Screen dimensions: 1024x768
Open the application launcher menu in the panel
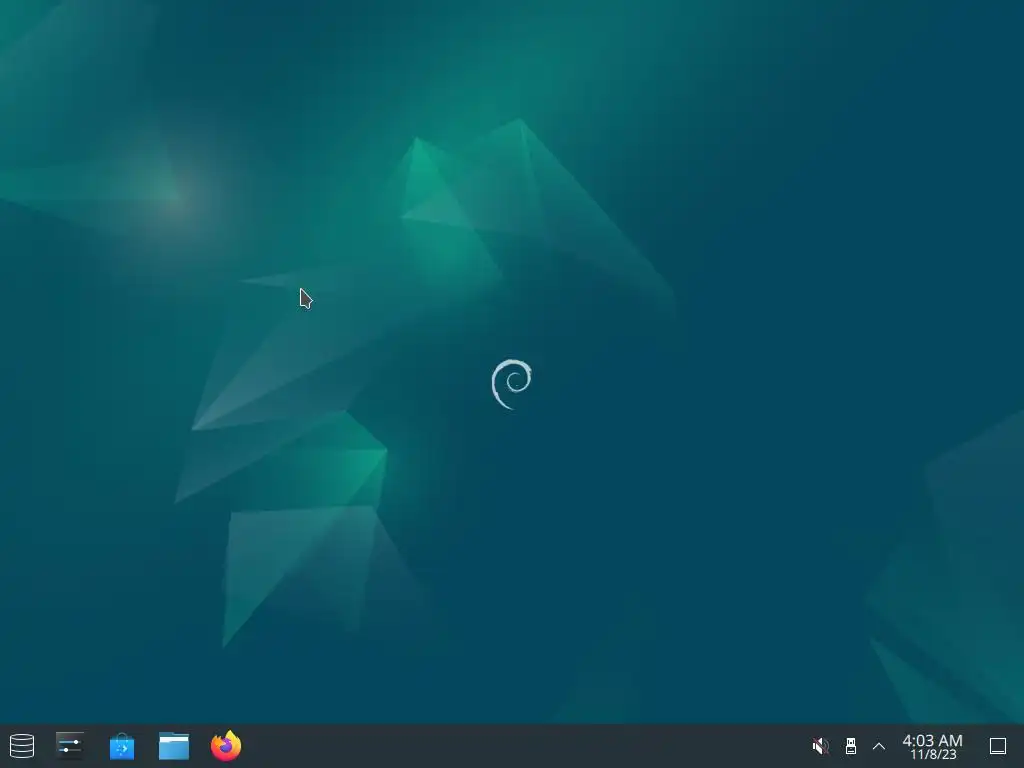[22, 746]
